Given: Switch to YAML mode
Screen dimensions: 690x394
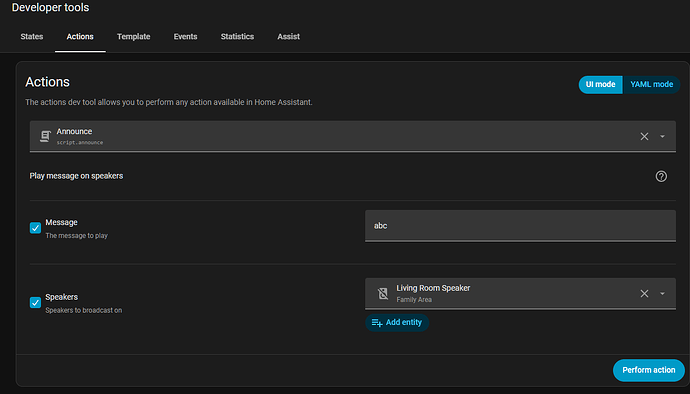Looking at the screenshot, I should [651, 85].
